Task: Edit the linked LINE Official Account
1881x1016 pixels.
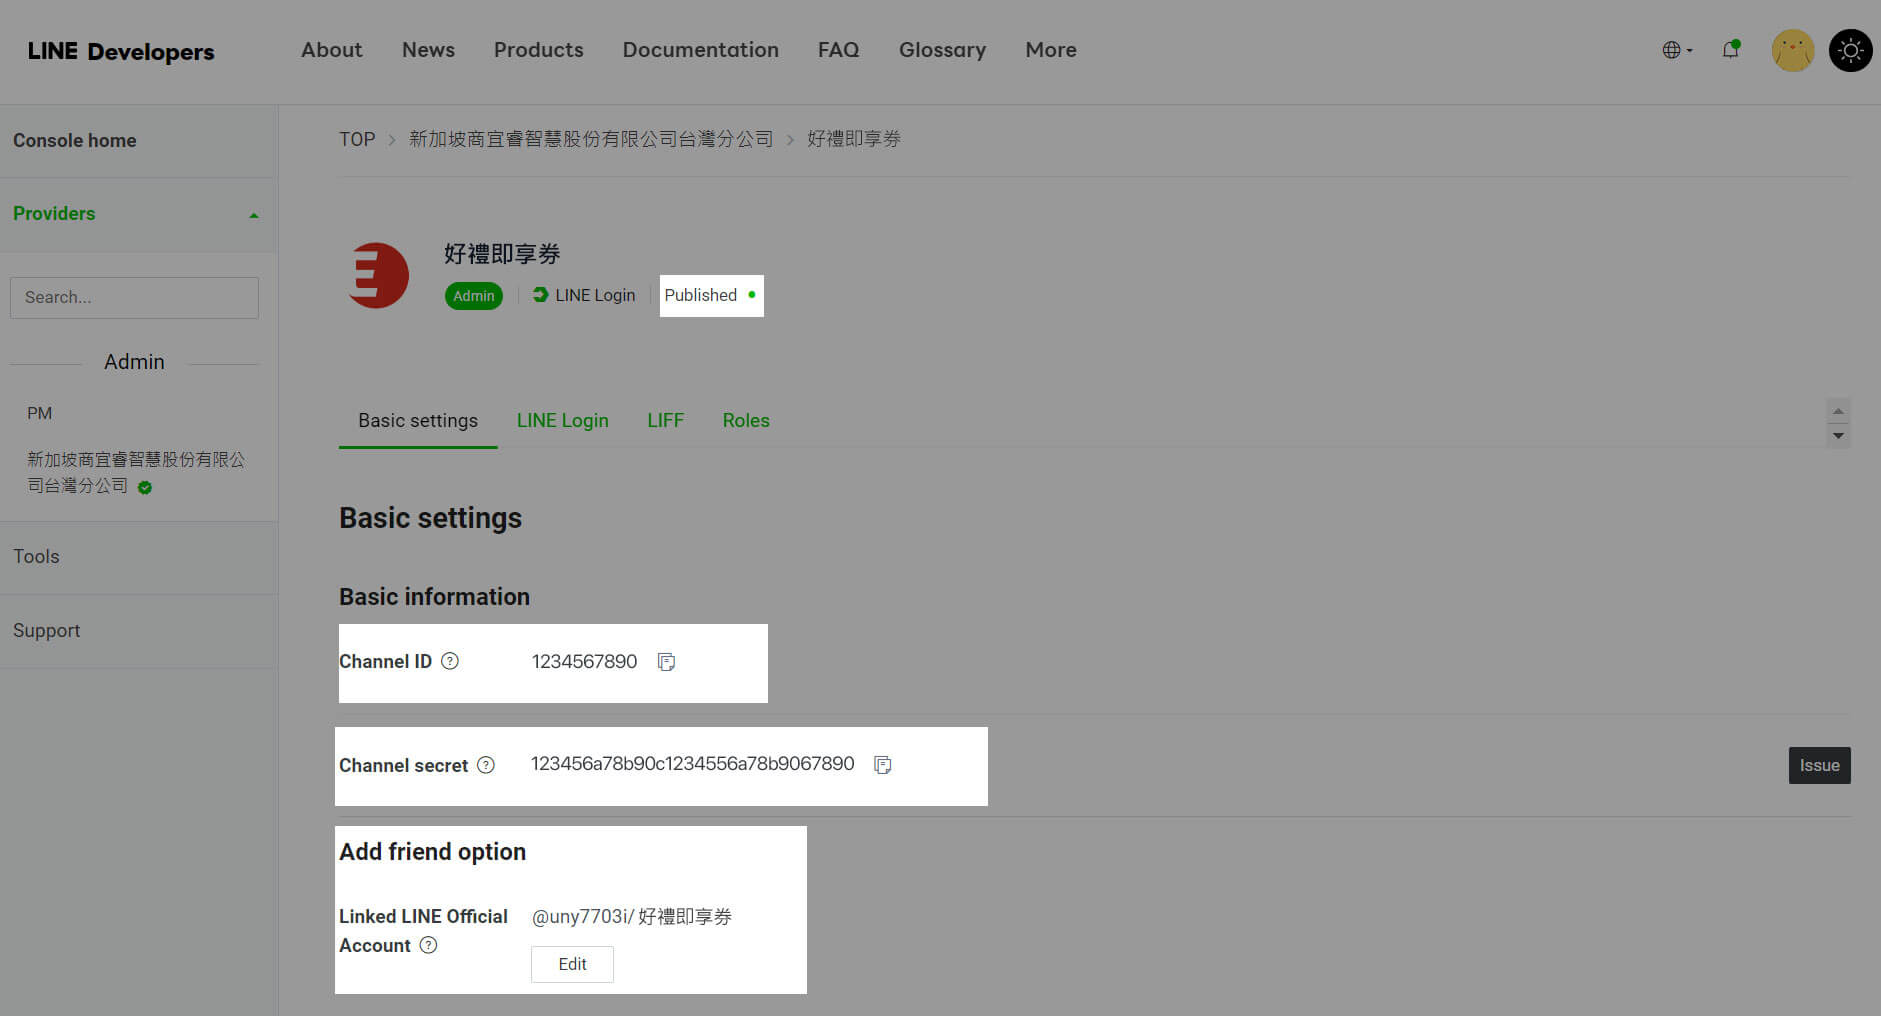Action: coord(572,964)
